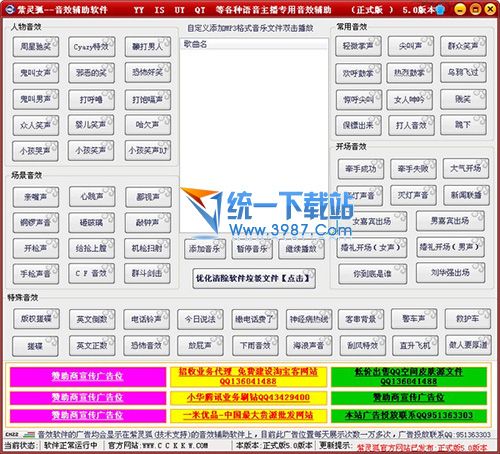Play the 铜锣声音 gong sound
The height and width of the screenshot is (454, 500).
click(36, 223)
